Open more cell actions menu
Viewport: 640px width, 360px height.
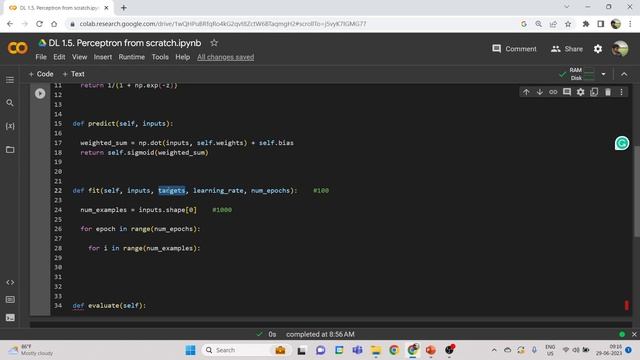[x=621, y=92]
